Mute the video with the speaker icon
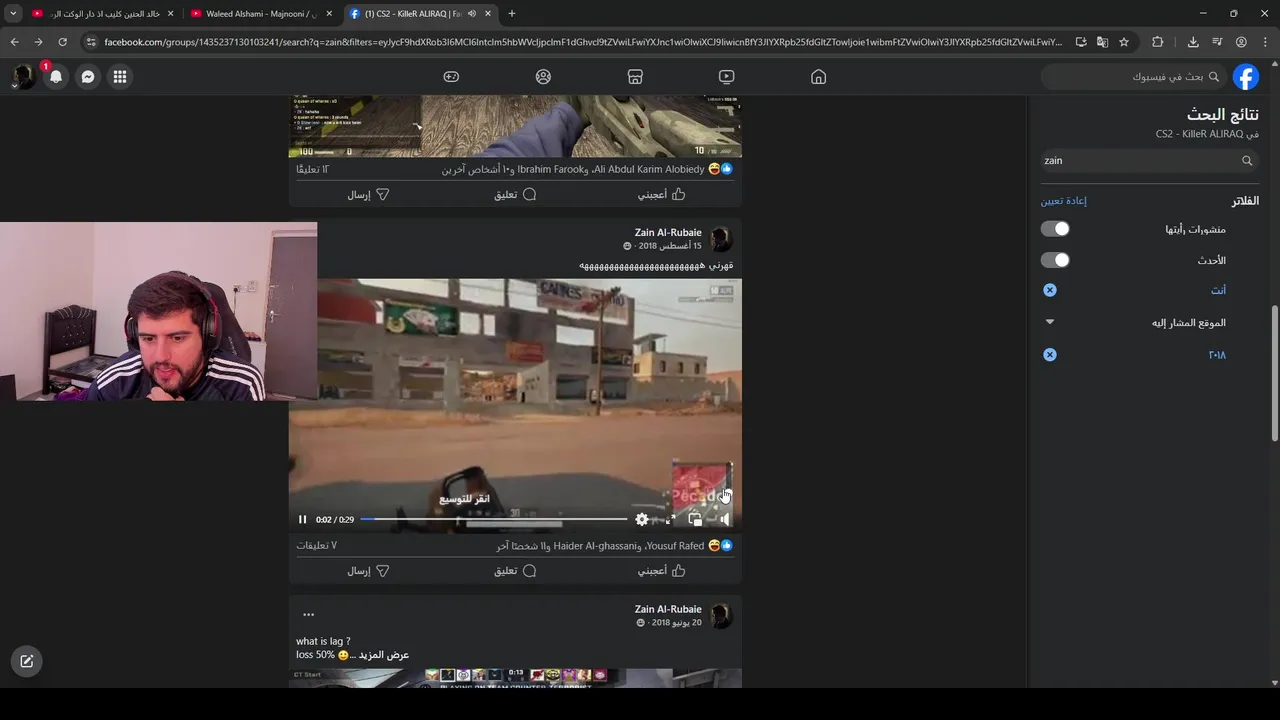This screenshot has width=1280, height=720. pyautogui.click(x=724, y=519)
